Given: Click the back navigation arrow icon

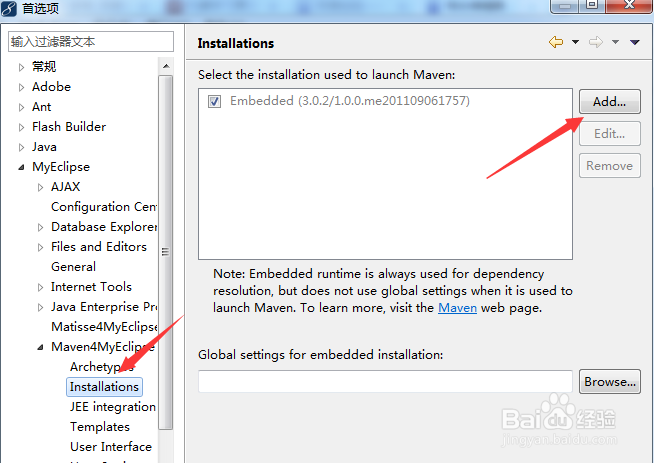Looking at the screenshot, I should pos(556,42).
